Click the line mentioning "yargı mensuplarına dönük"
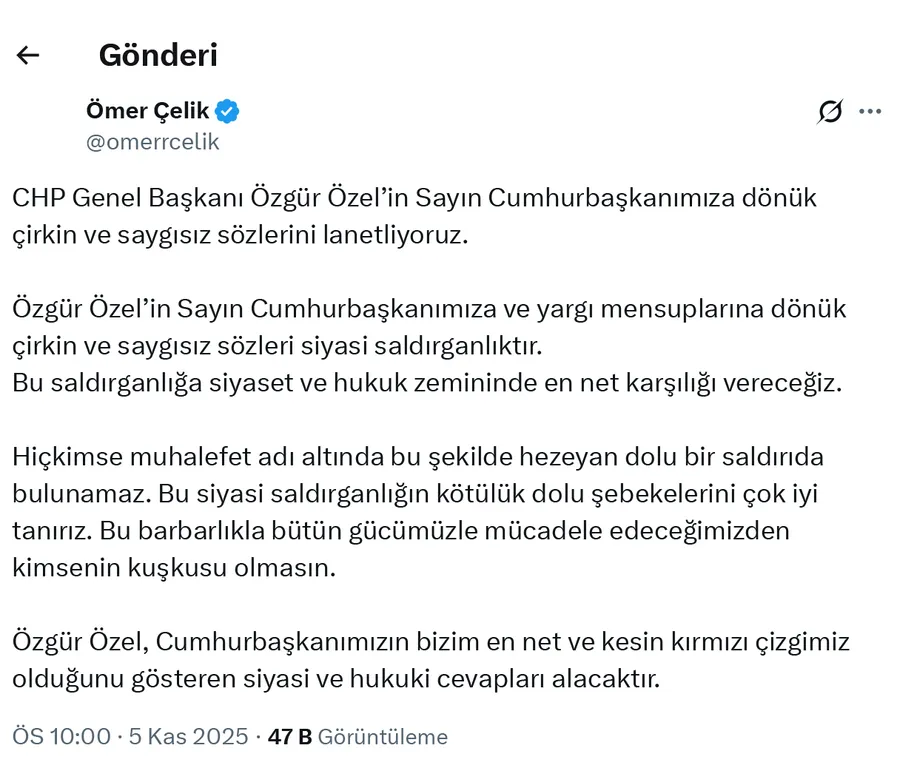Image resolution: width=900 pixels, height=768 pixels. click(x=429, y=308)
